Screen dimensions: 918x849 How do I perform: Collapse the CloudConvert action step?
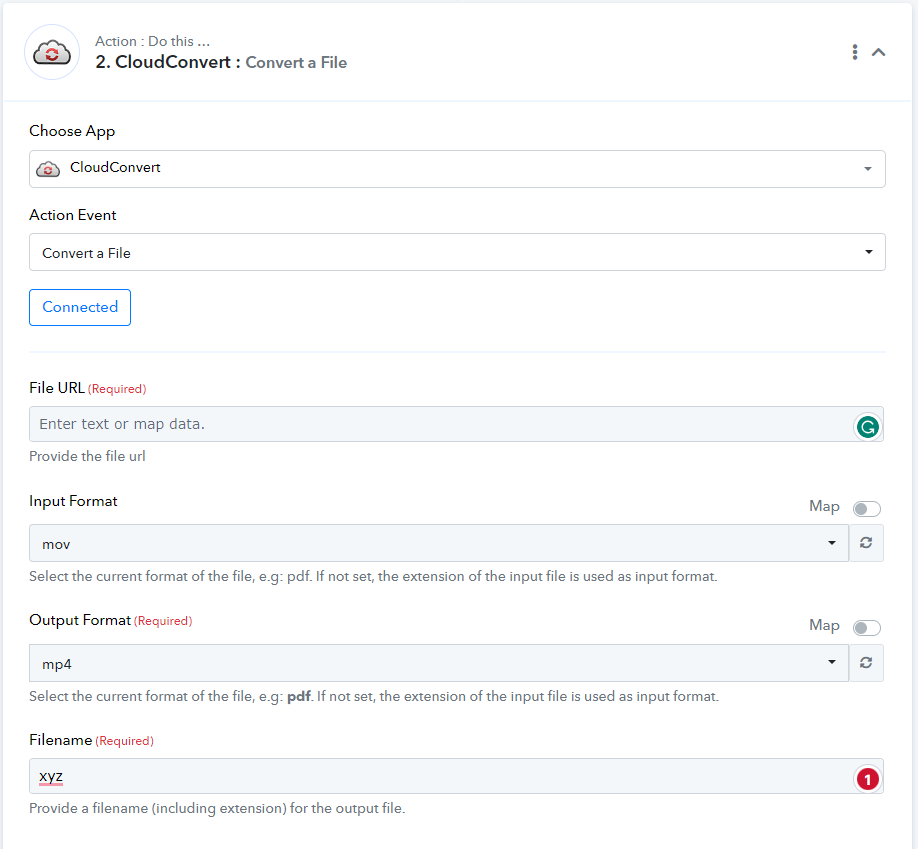[x=878, y=52]
